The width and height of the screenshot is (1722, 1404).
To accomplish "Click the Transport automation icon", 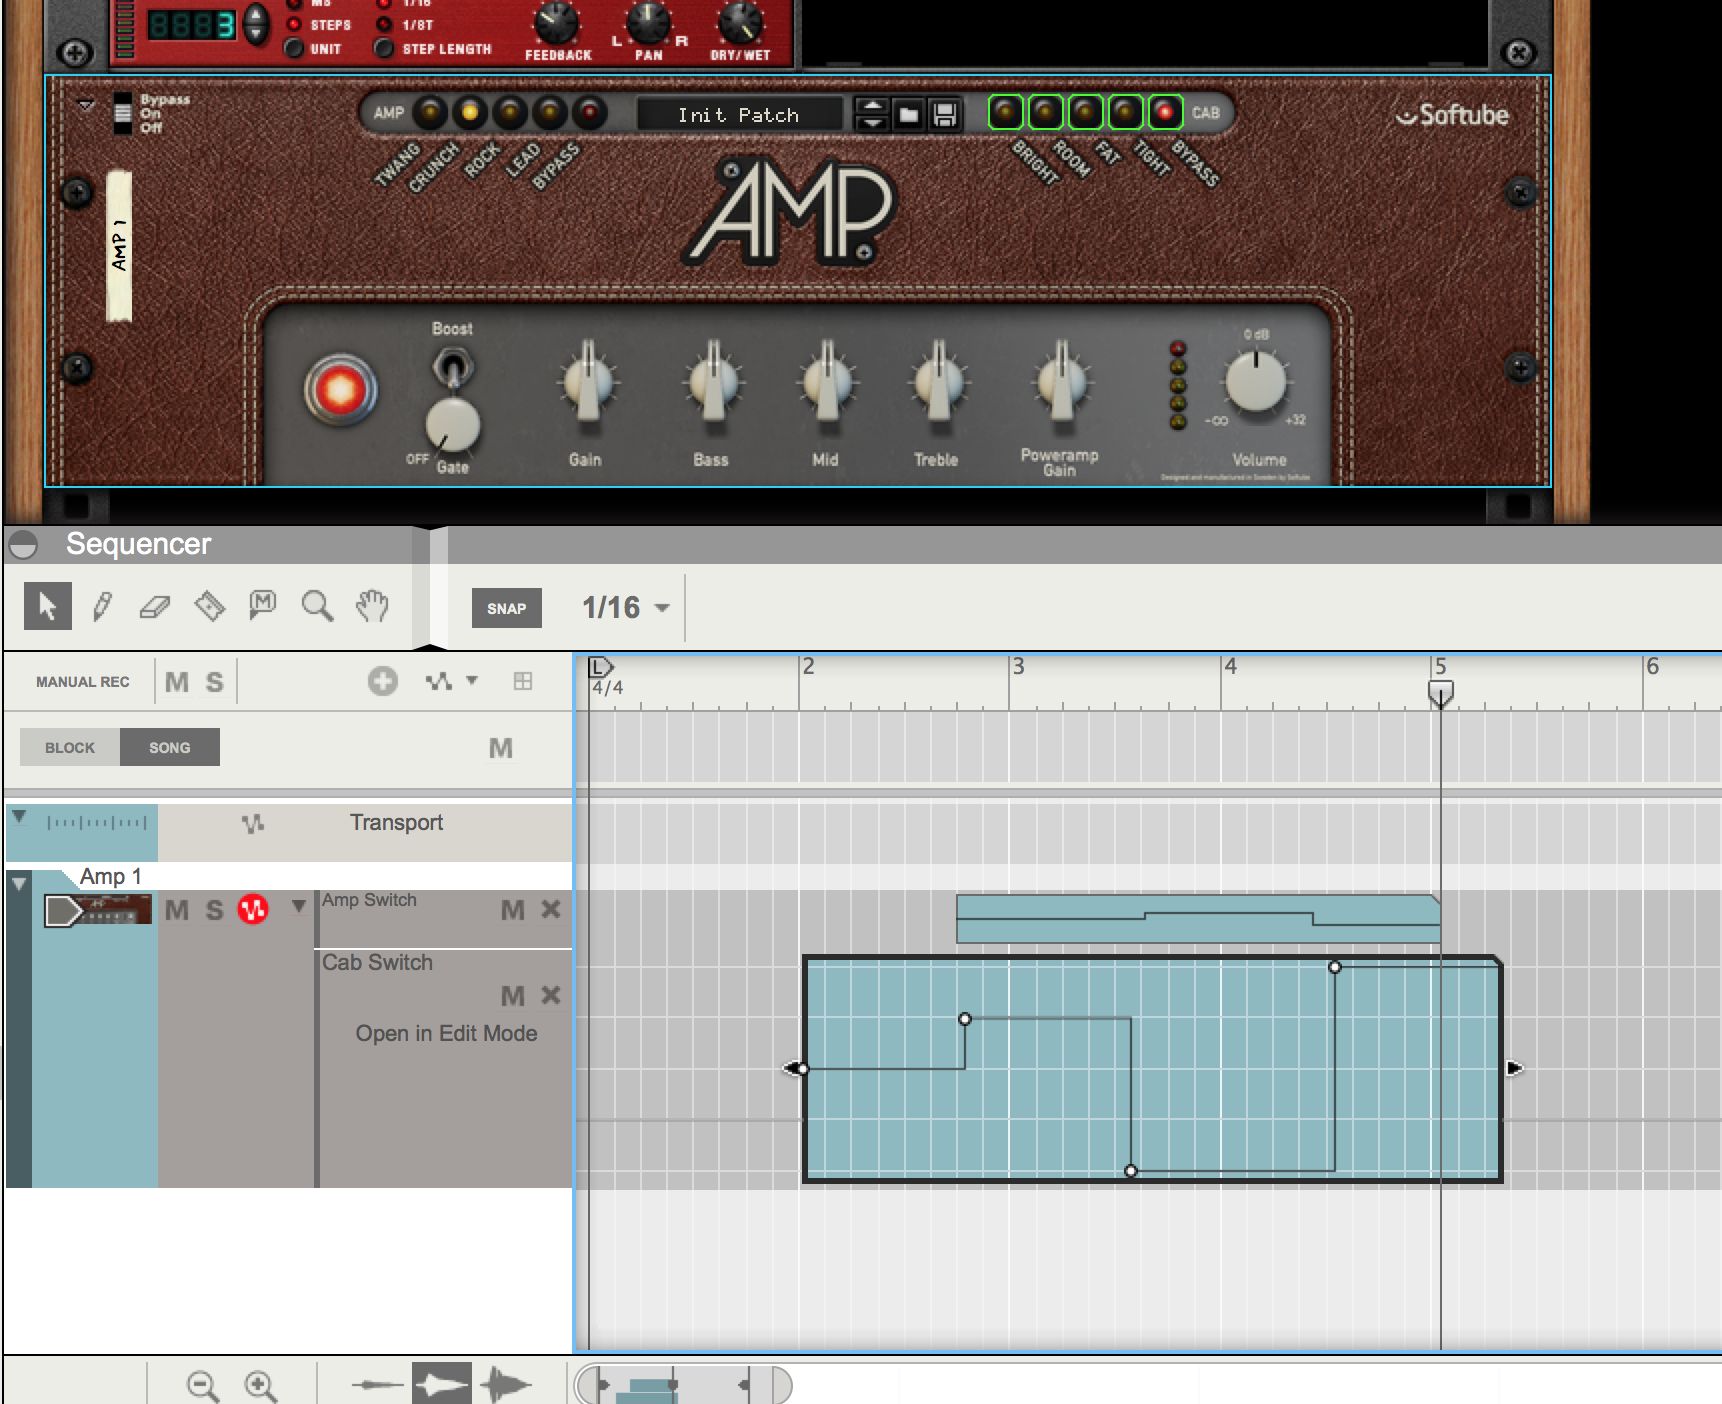I will pyautogui.click(x=253, y=823).
